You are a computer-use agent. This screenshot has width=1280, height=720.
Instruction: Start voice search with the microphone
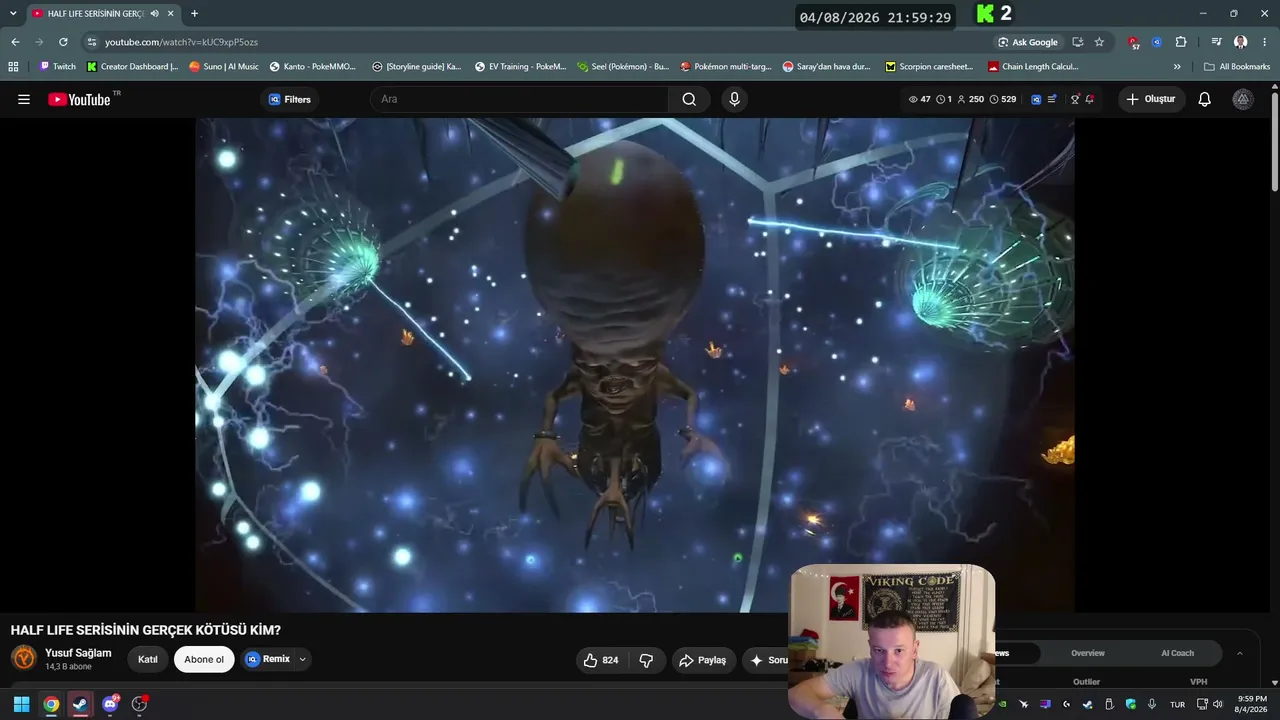point(735,99)
